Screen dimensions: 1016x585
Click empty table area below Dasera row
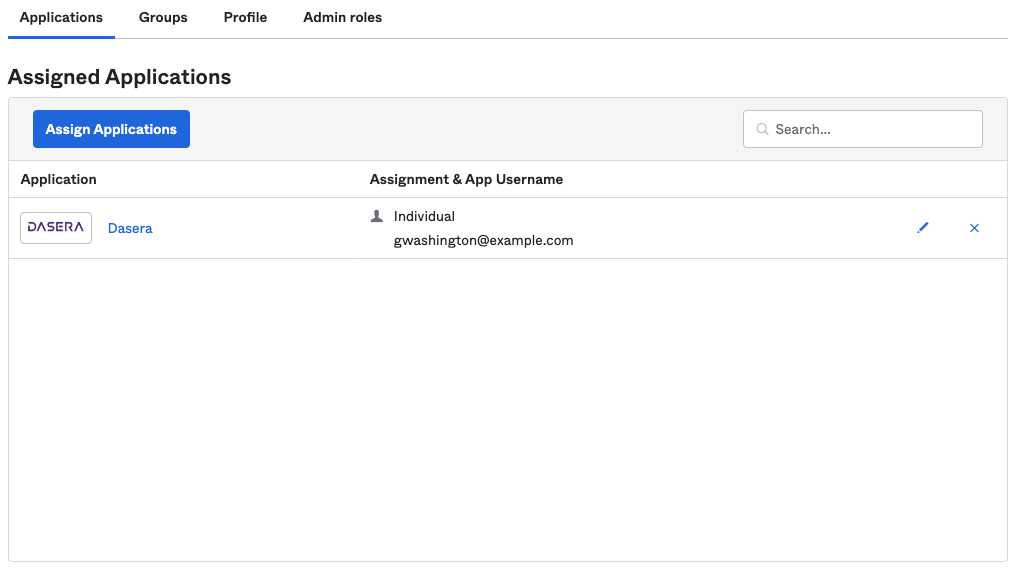[507, 409]
